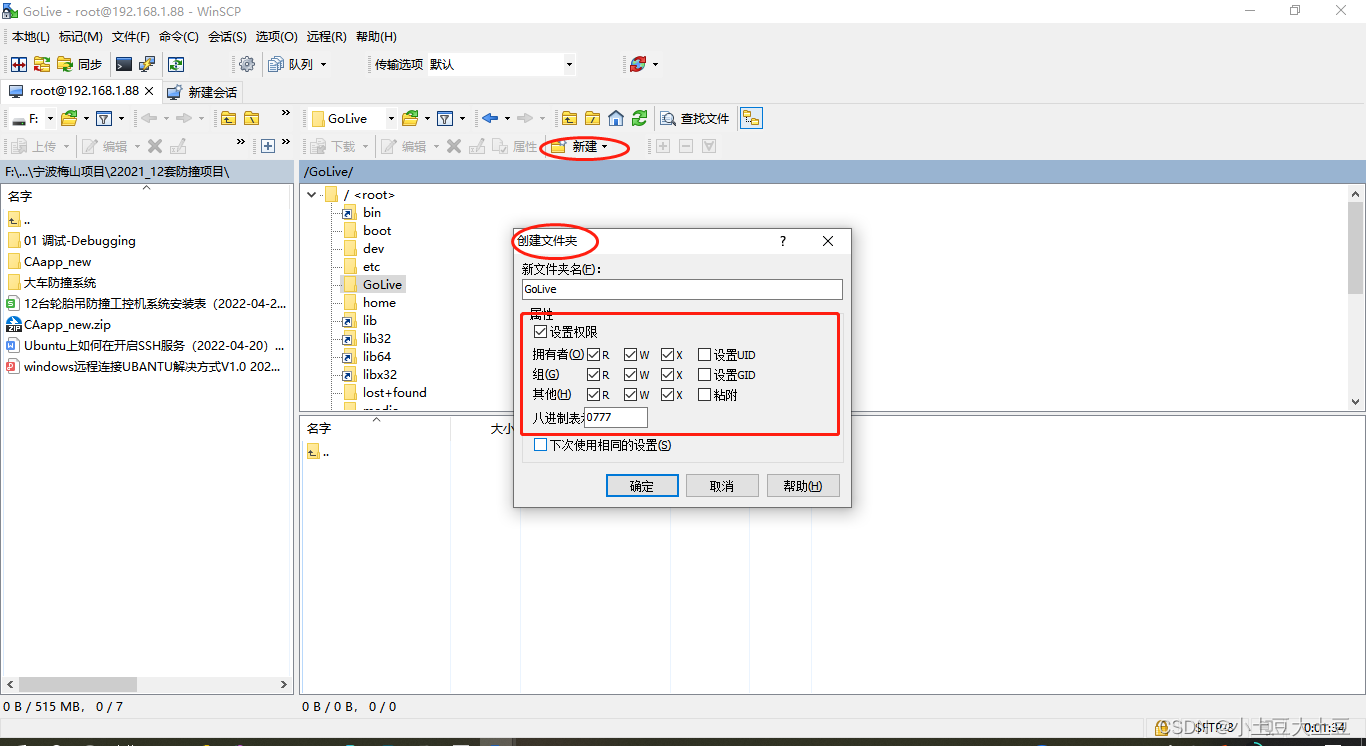Click the new folder name input field
Viewport: 1366px width, 746px height.
[682, 289]
